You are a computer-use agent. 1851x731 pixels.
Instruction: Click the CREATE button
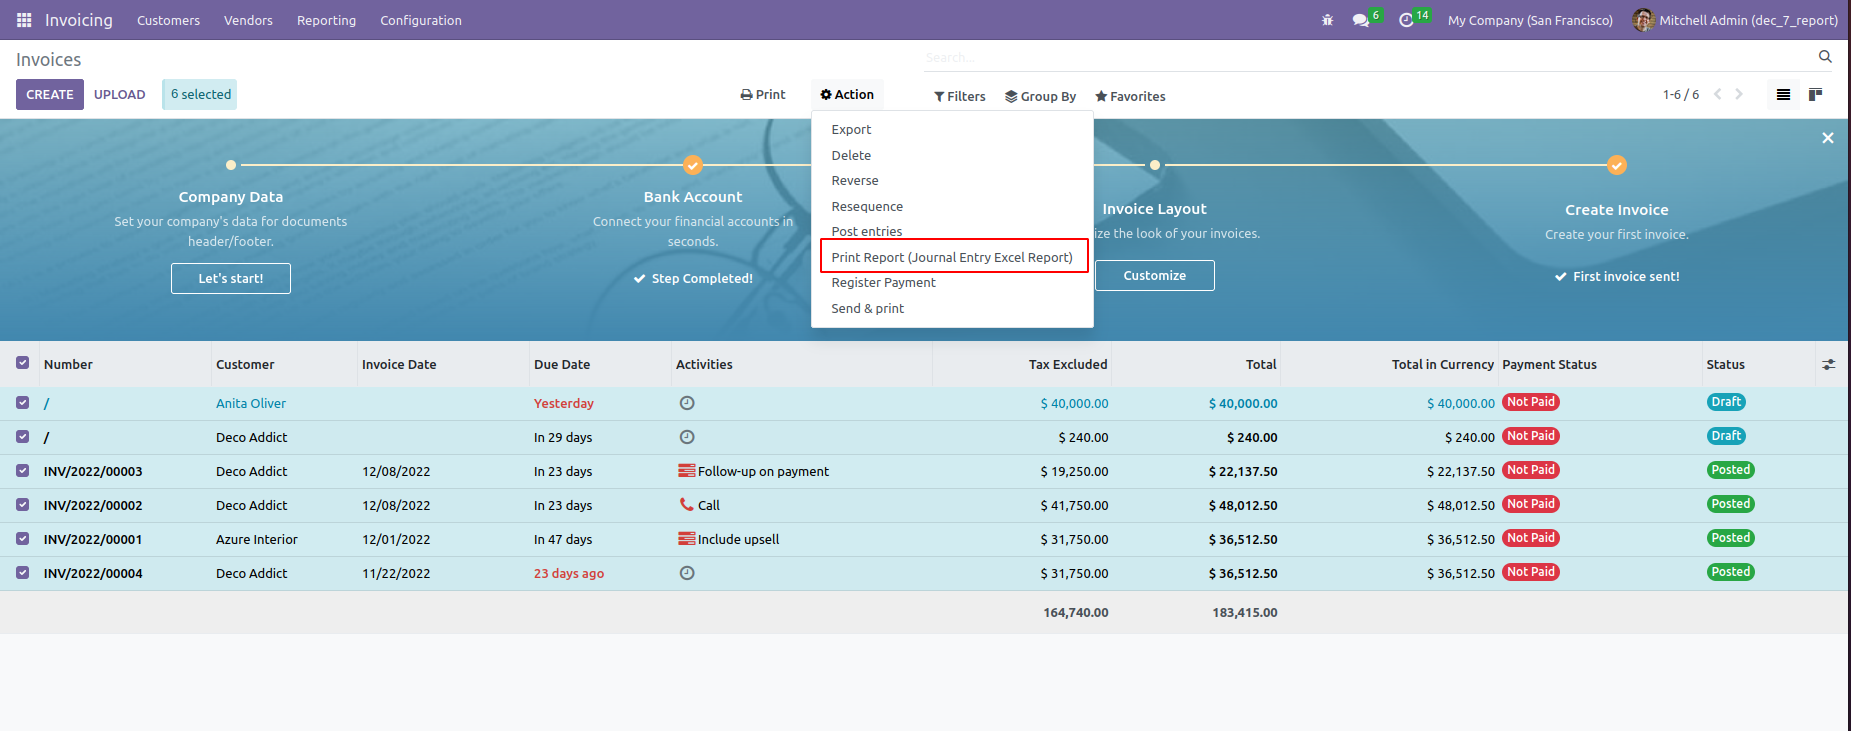coord(50,95)
